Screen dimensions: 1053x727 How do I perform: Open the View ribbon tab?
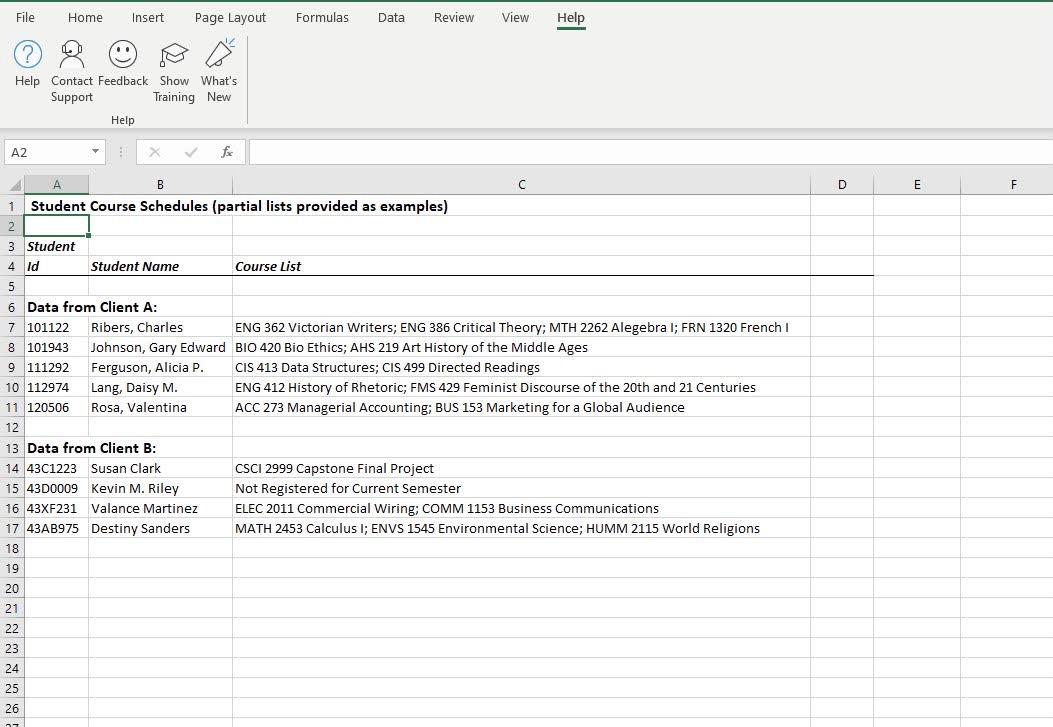pyautogui.click(x=515, y=18)
